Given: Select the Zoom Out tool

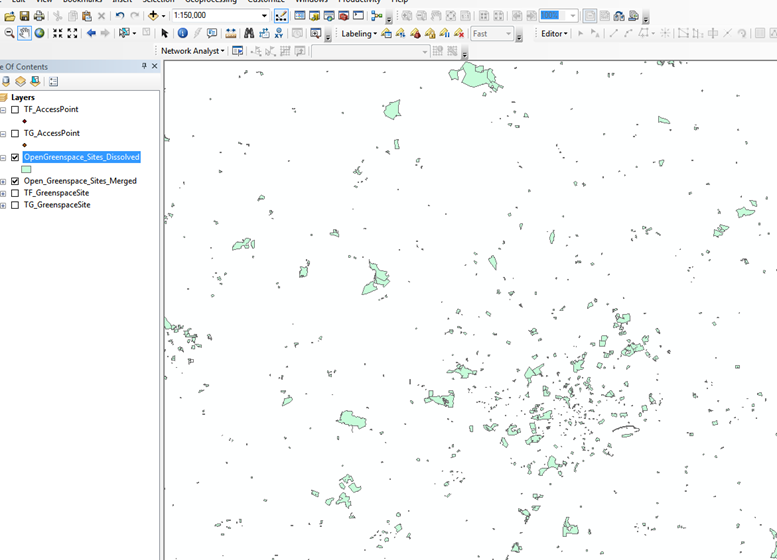Looking at the screenshot, I should click(9, 33).
